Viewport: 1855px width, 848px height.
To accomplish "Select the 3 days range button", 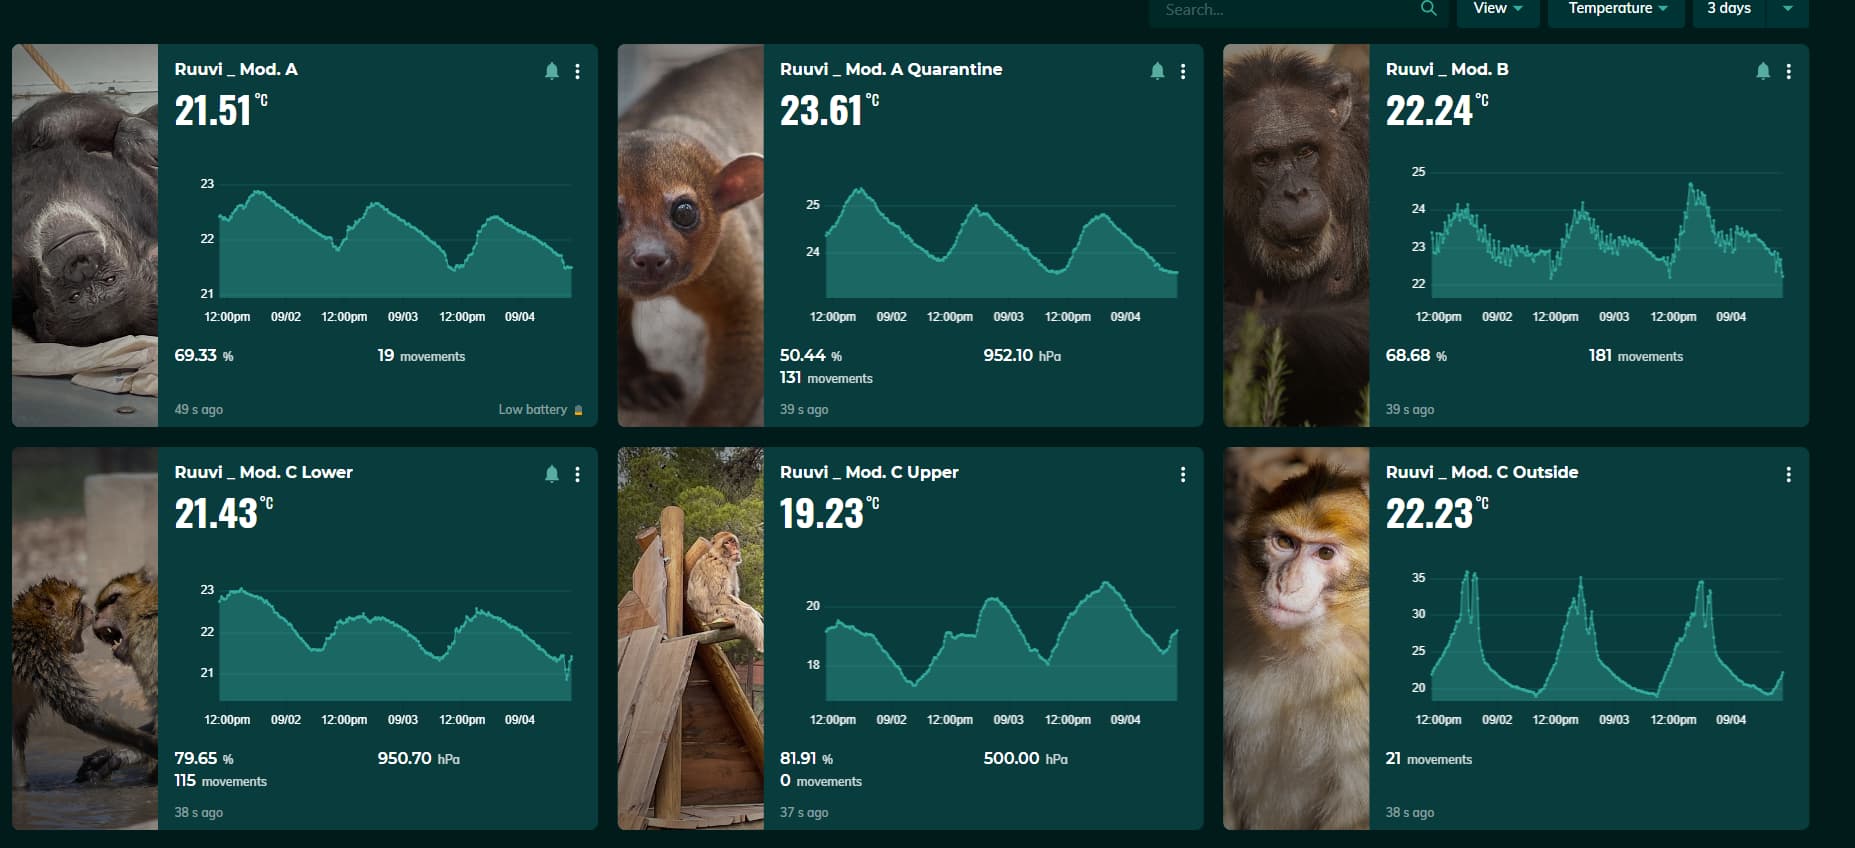I will (1729, 9).
